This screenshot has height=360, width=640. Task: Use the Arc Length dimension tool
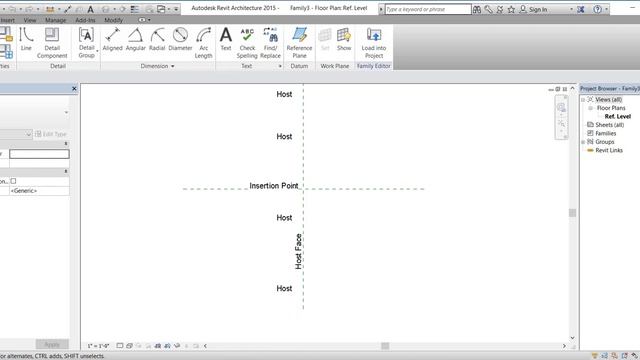203,43
